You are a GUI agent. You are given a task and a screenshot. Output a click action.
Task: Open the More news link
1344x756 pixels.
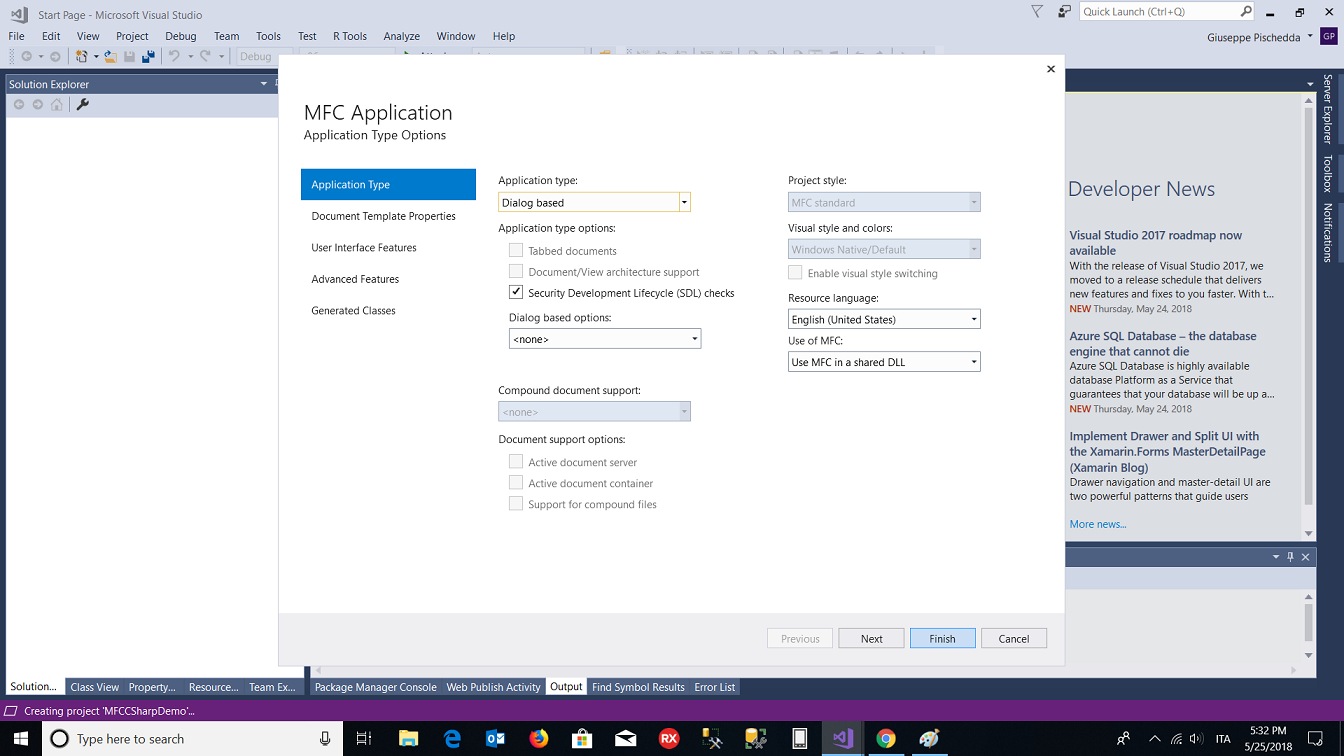1097,524
